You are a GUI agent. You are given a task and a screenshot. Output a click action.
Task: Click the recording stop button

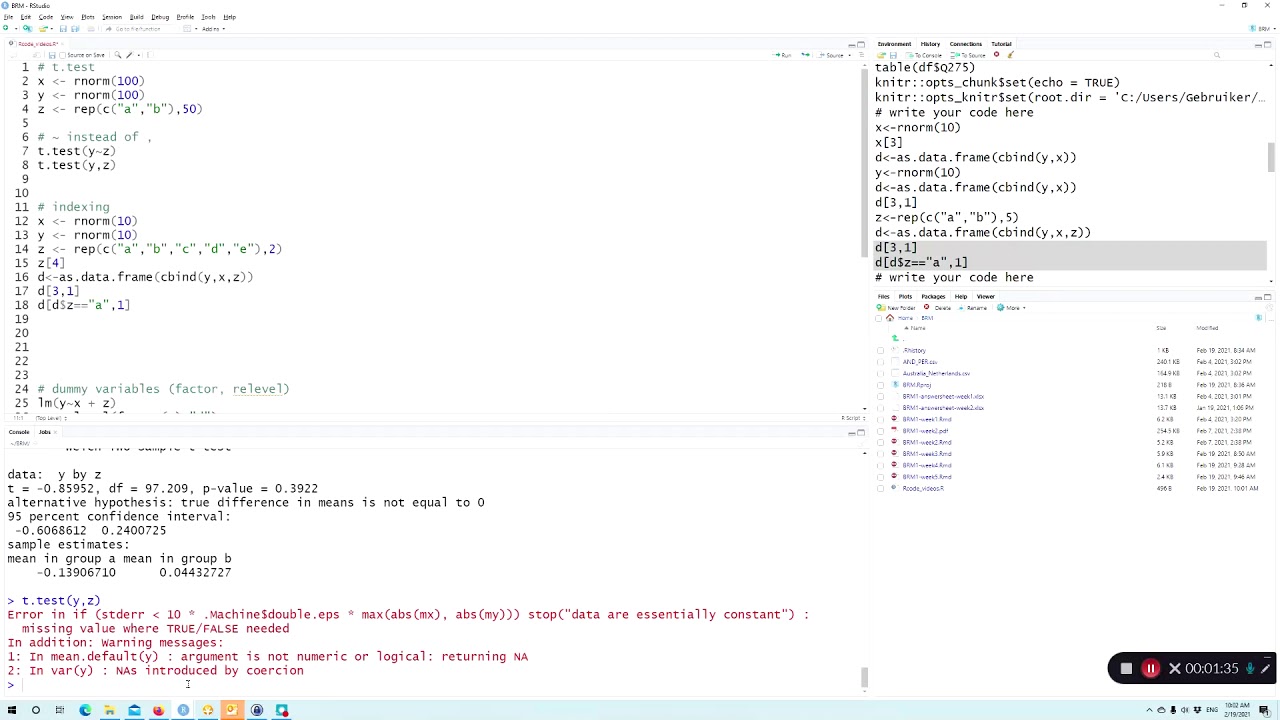[x=1126, y=669]
